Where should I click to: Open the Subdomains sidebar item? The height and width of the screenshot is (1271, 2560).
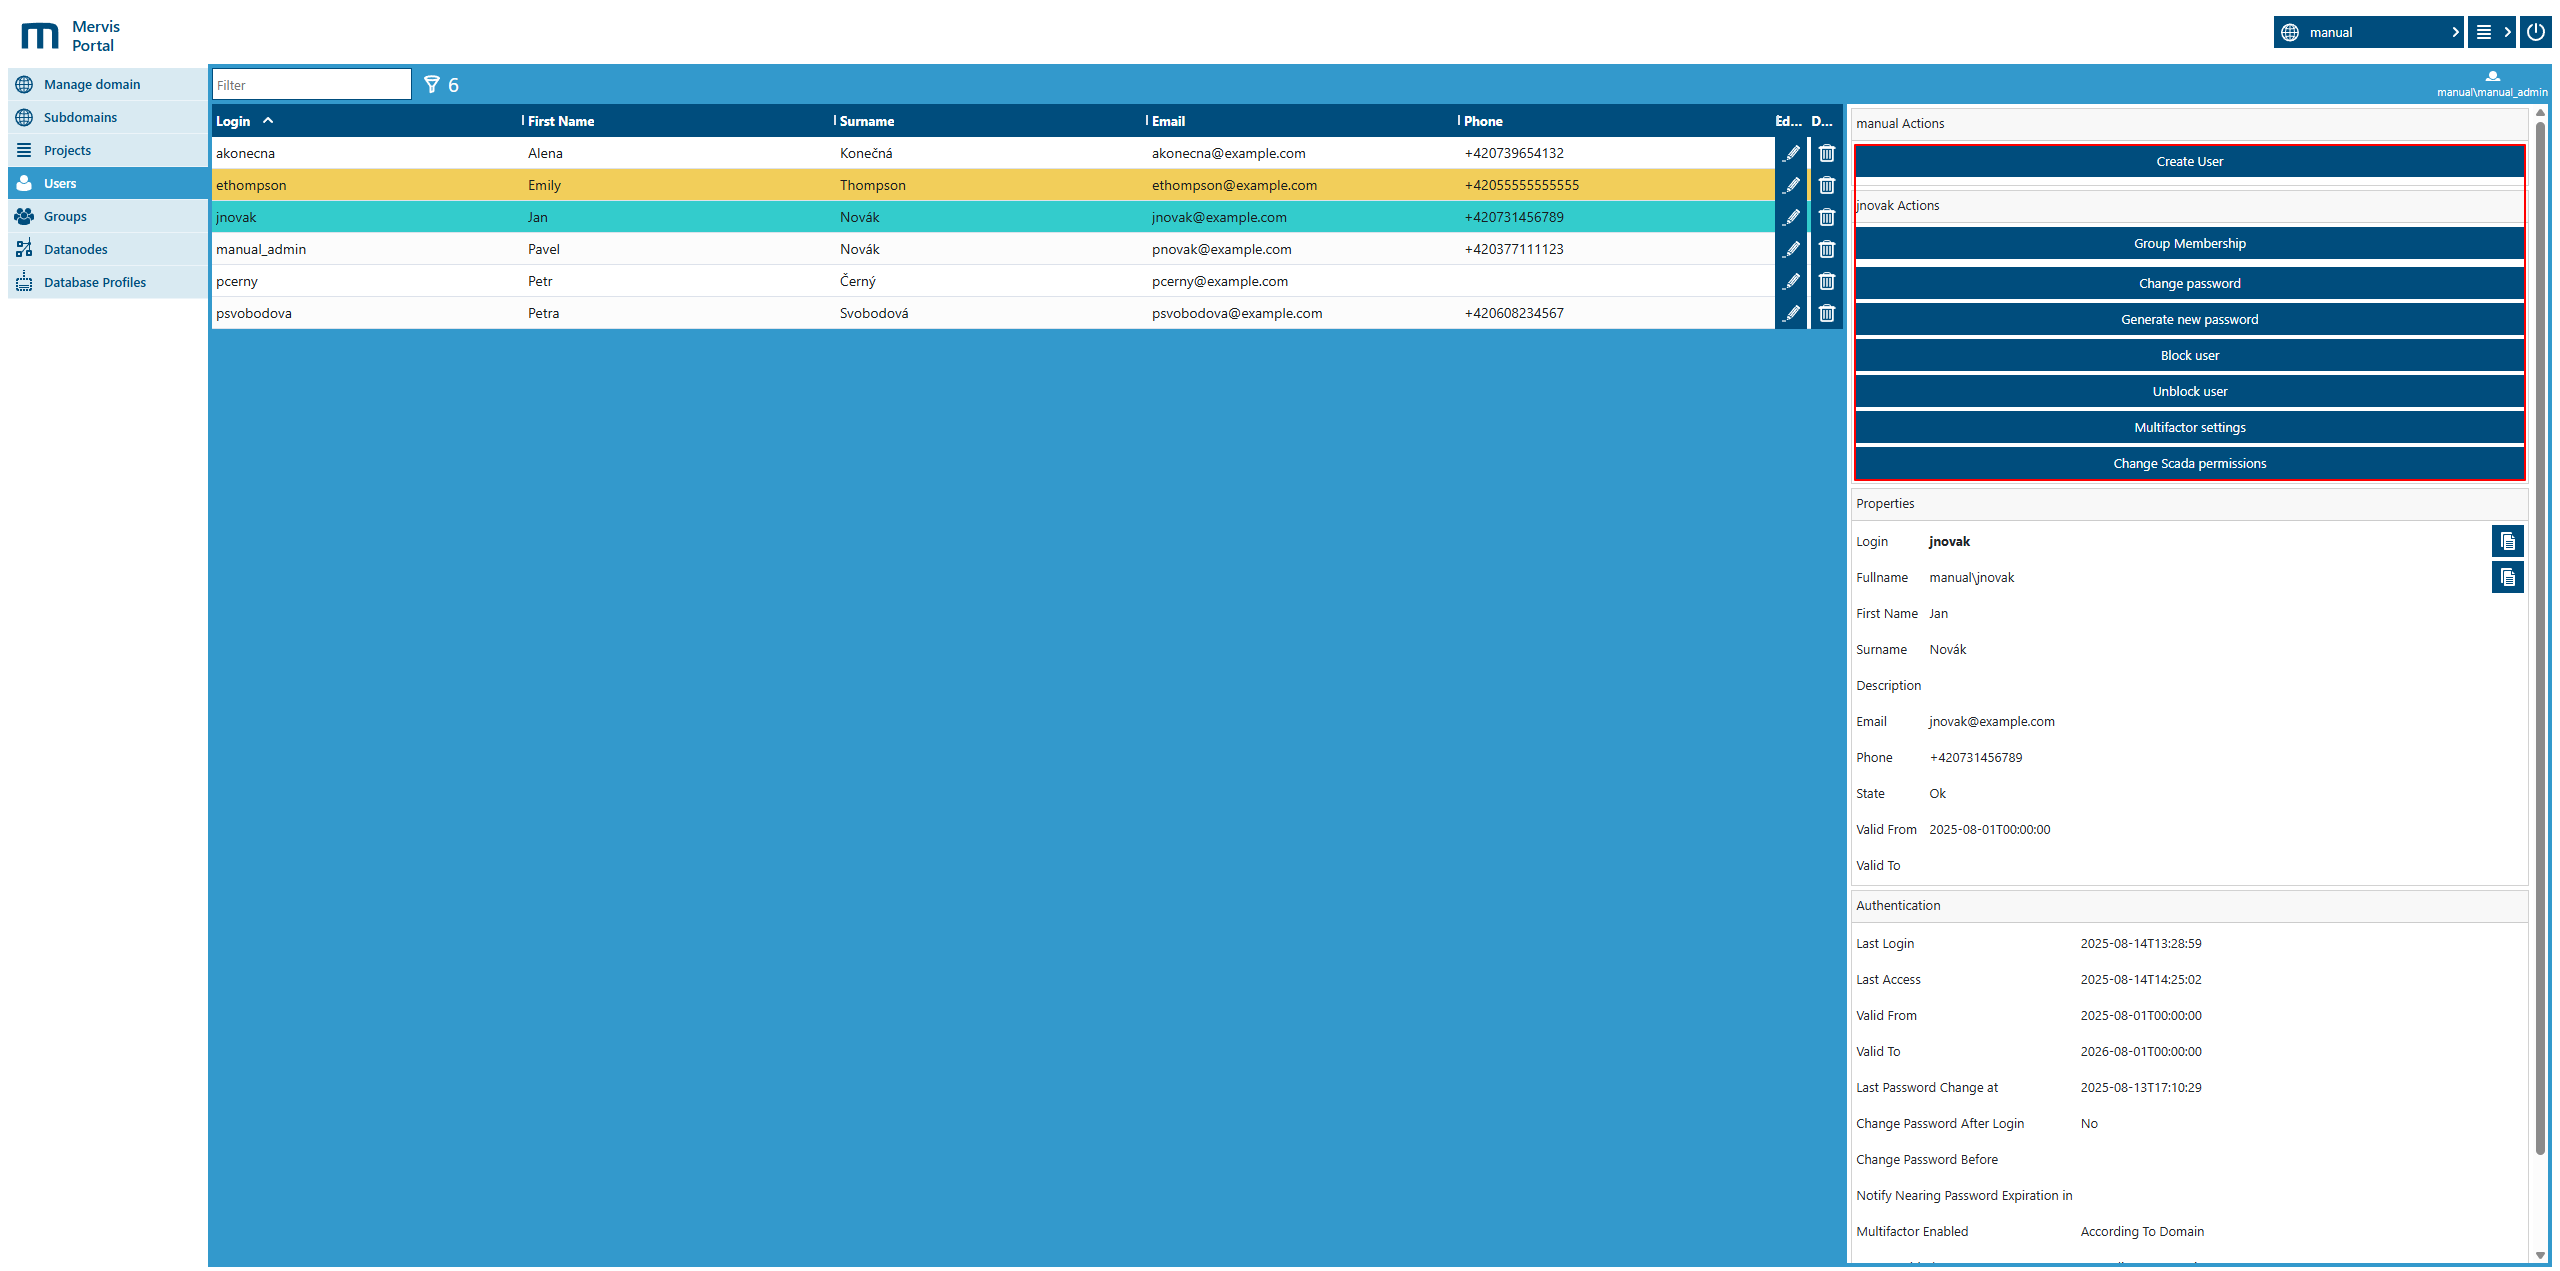[x=107, y=117]
